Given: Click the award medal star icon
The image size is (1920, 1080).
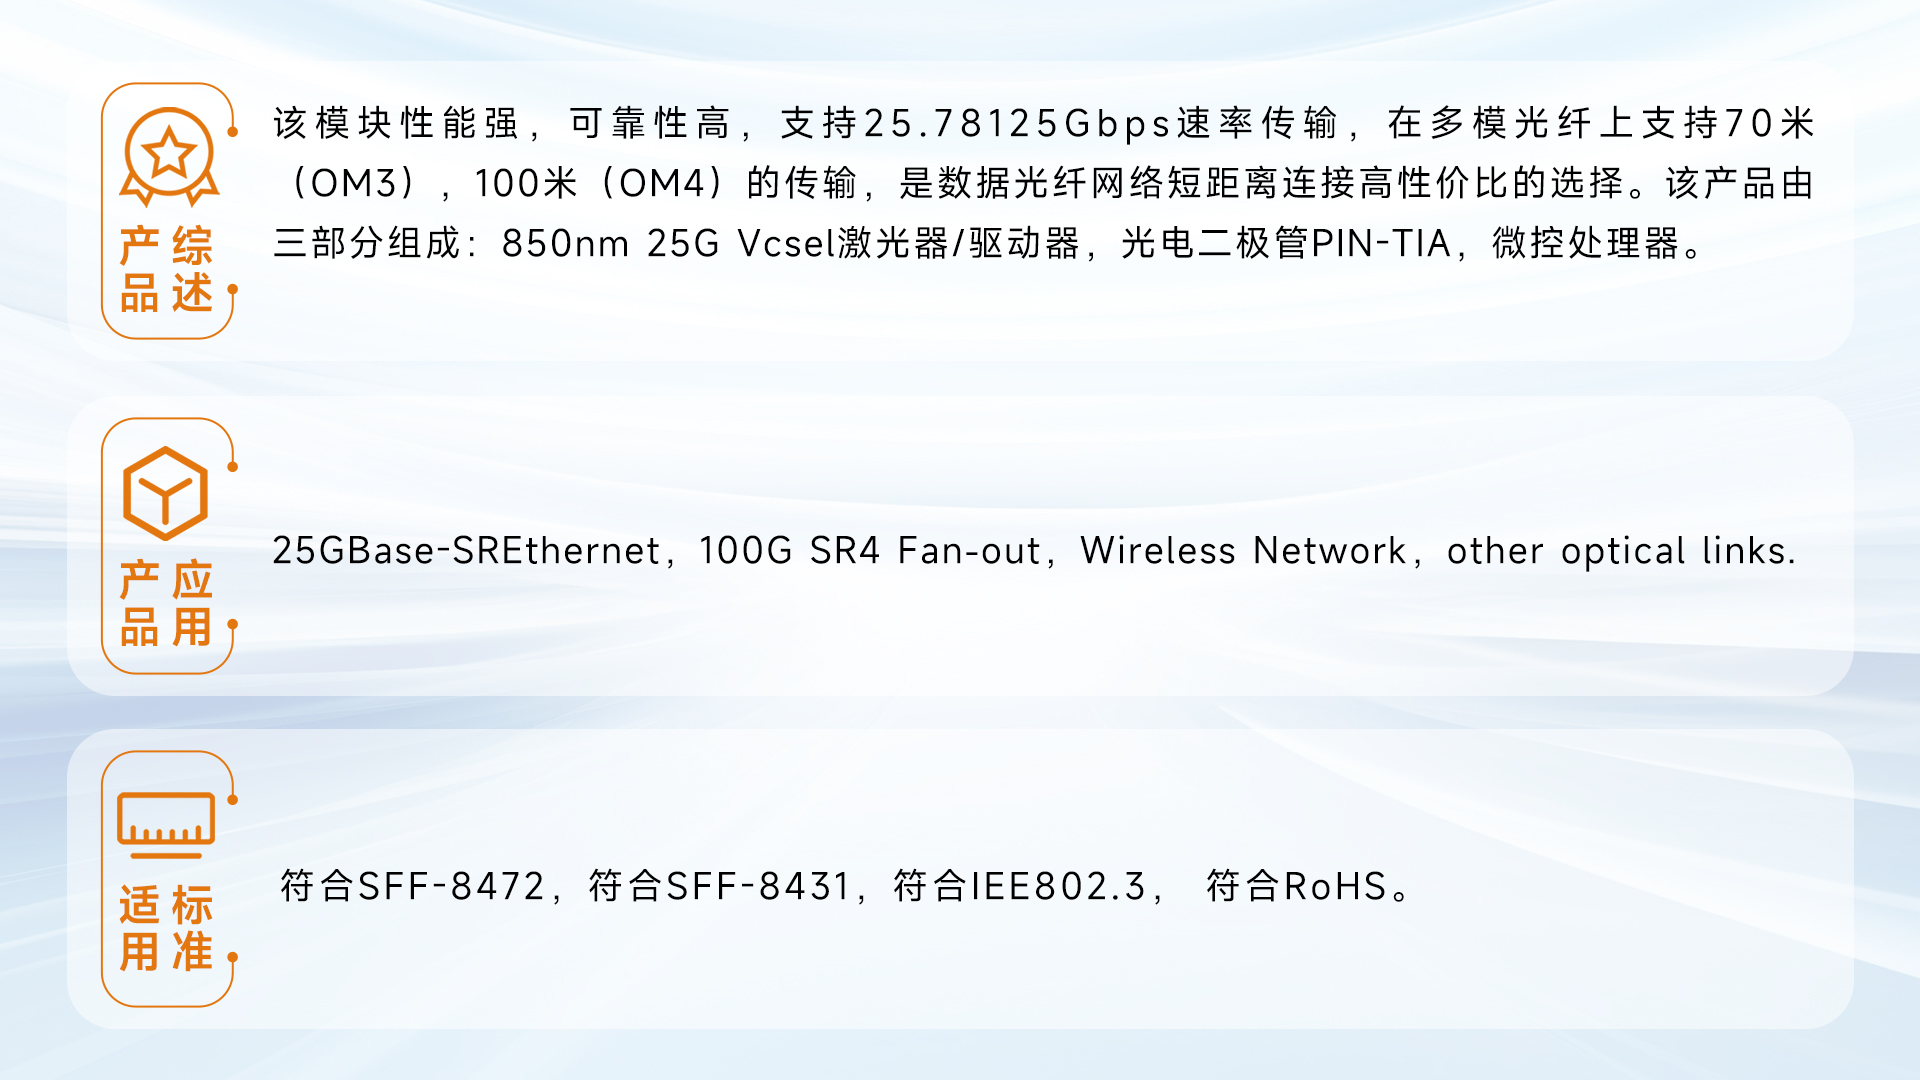Looking at the screenshot, I should [x=169, y=156].
